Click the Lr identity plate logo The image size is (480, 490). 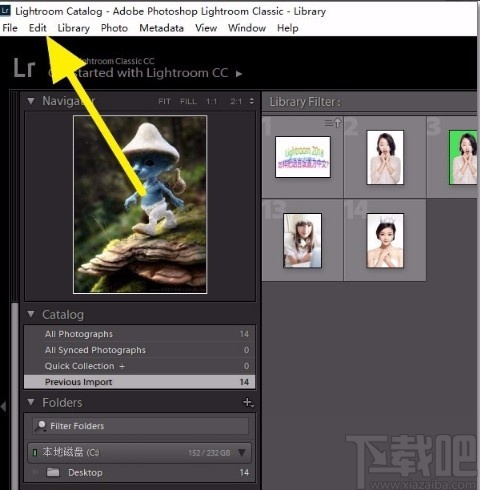coord(24,68)
